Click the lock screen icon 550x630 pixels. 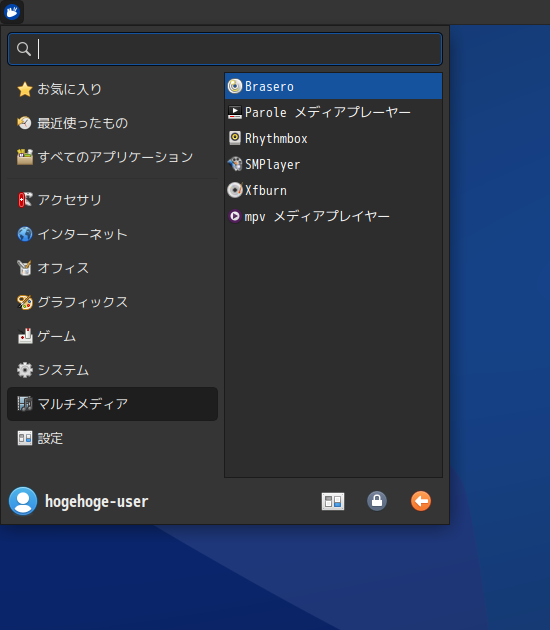376,501
